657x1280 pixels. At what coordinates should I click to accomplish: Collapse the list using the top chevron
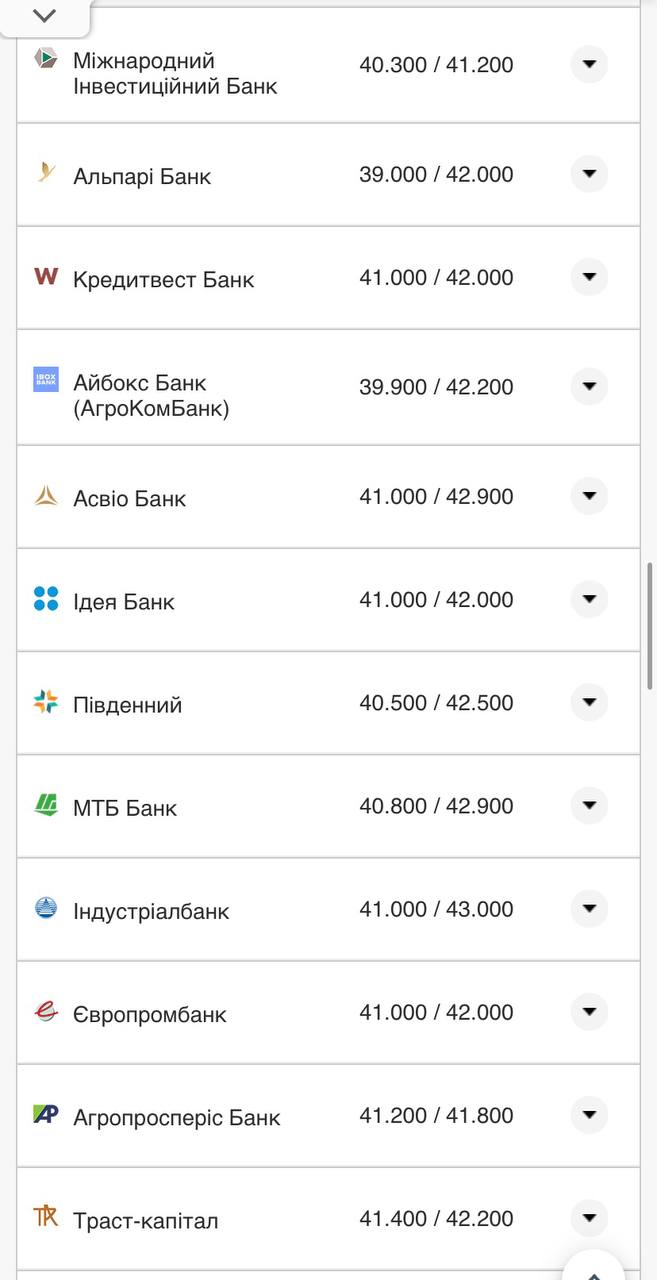(42, 15)
